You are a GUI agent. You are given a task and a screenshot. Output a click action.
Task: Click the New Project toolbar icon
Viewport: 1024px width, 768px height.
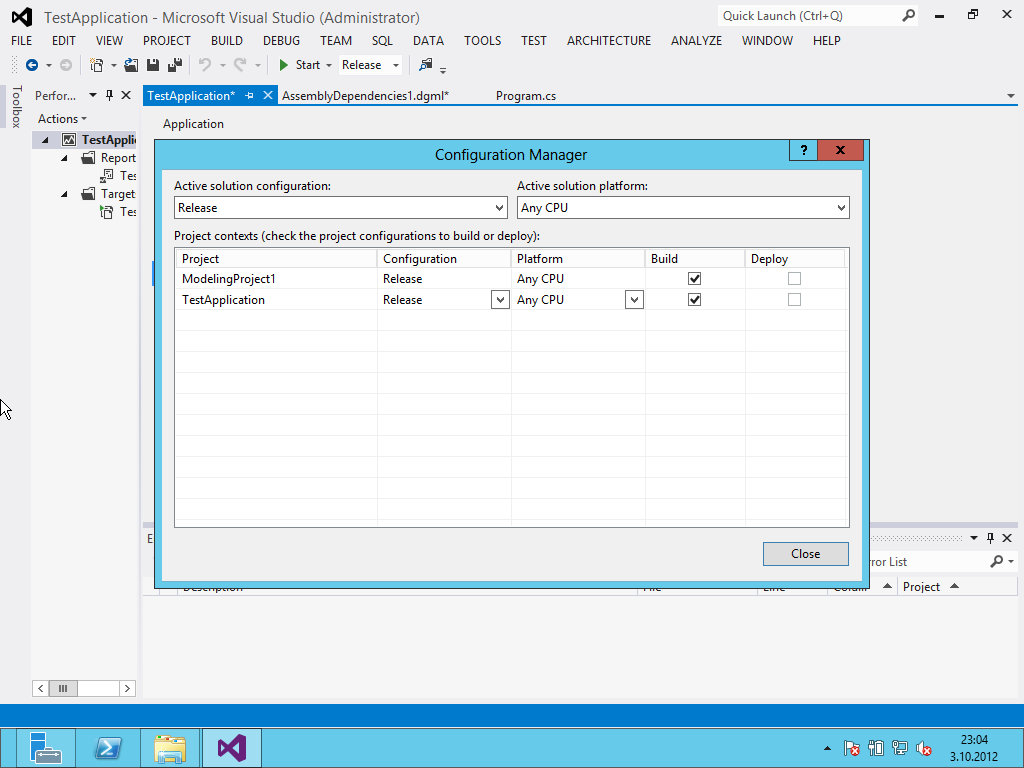pyautogui.click(x=97, y=65)
